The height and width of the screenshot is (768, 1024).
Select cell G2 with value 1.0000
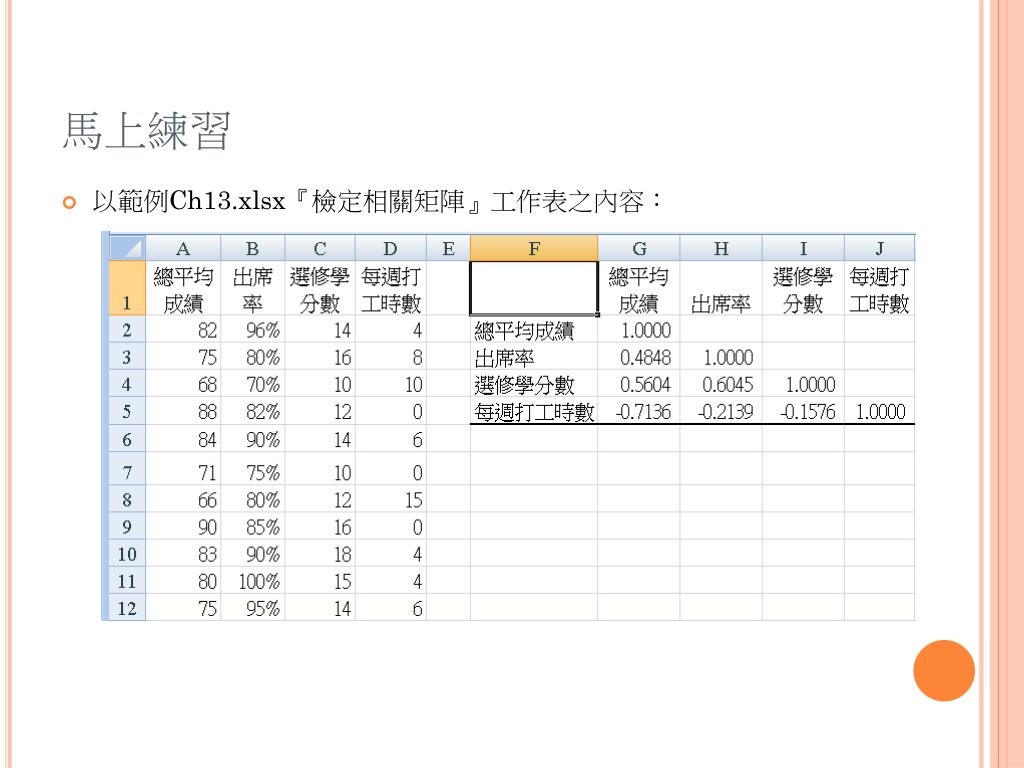(x=639, y=330)
